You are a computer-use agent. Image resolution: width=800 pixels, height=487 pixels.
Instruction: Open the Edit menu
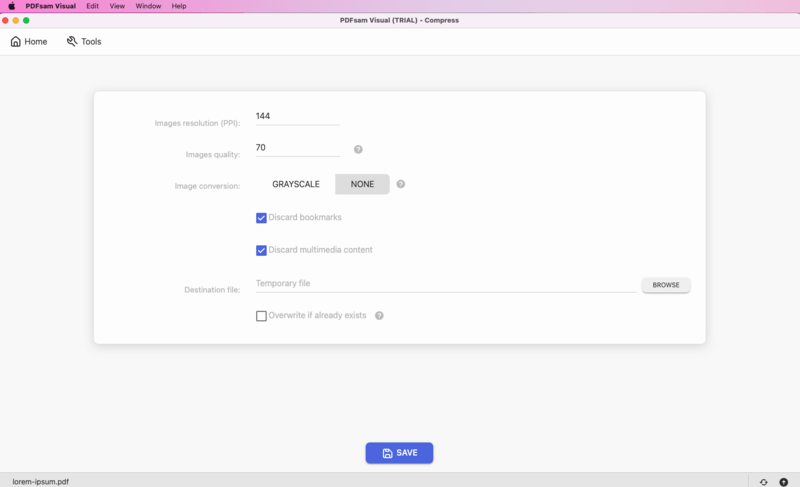coord(92,6)
